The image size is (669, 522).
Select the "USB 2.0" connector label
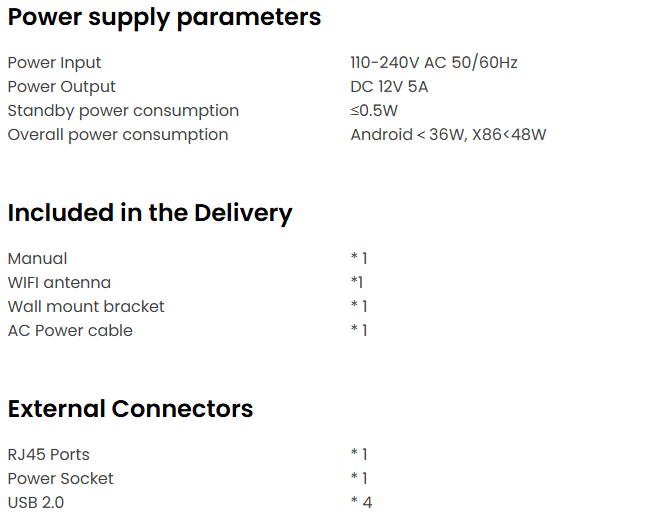click(36, 503)
